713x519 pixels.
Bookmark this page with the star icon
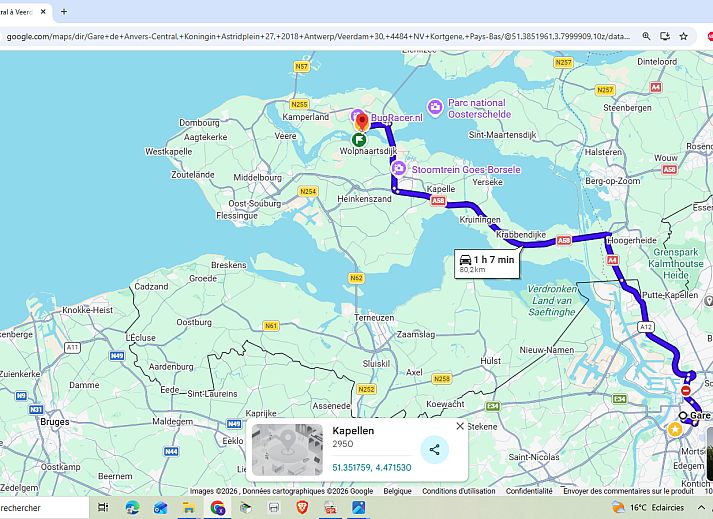tap(683, 36)
